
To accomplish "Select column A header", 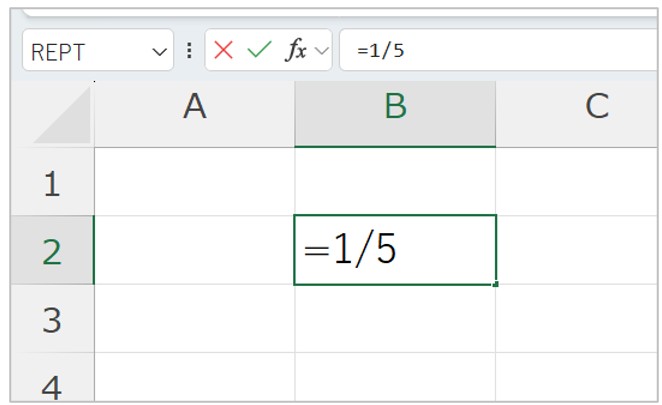I will coord(195,114).
